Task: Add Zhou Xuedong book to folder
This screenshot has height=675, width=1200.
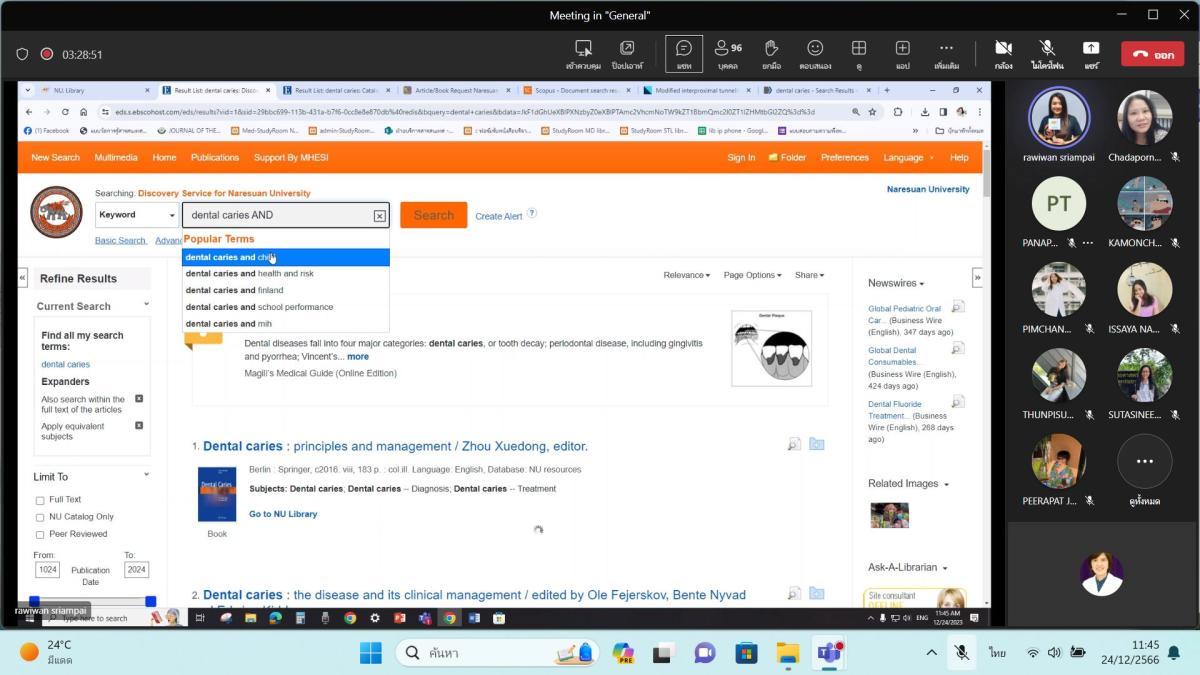Action: tap(817, 444)
